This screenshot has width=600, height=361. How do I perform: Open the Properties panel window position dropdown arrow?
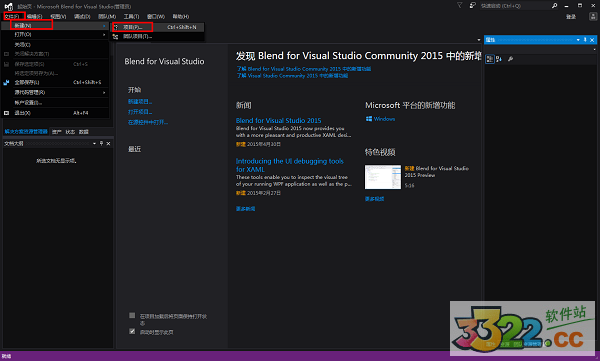click(x=578, y=40)
